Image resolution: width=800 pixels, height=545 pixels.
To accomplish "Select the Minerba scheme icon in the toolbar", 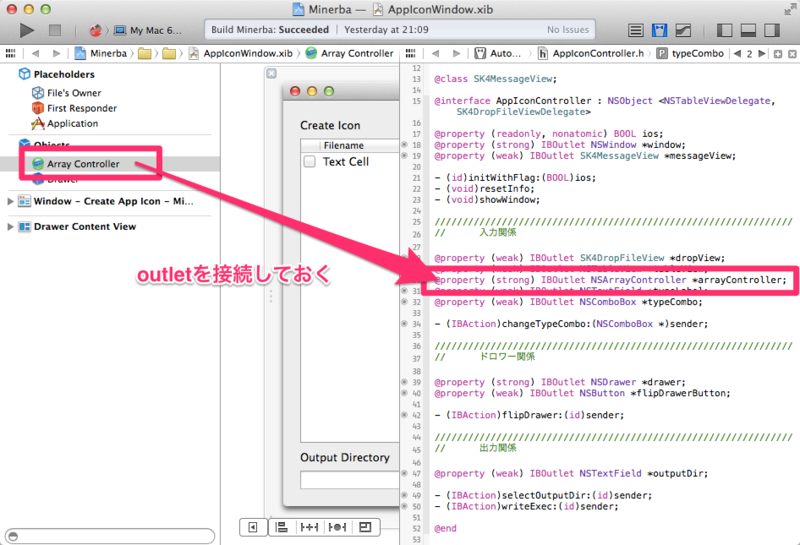I will [x=95, y=31].
